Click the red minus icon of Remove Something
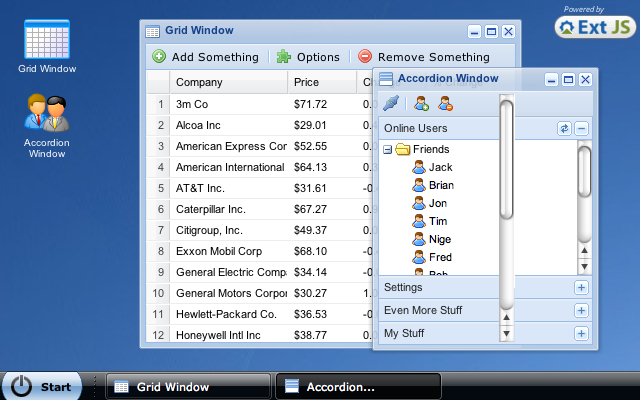 pos(365,56)
